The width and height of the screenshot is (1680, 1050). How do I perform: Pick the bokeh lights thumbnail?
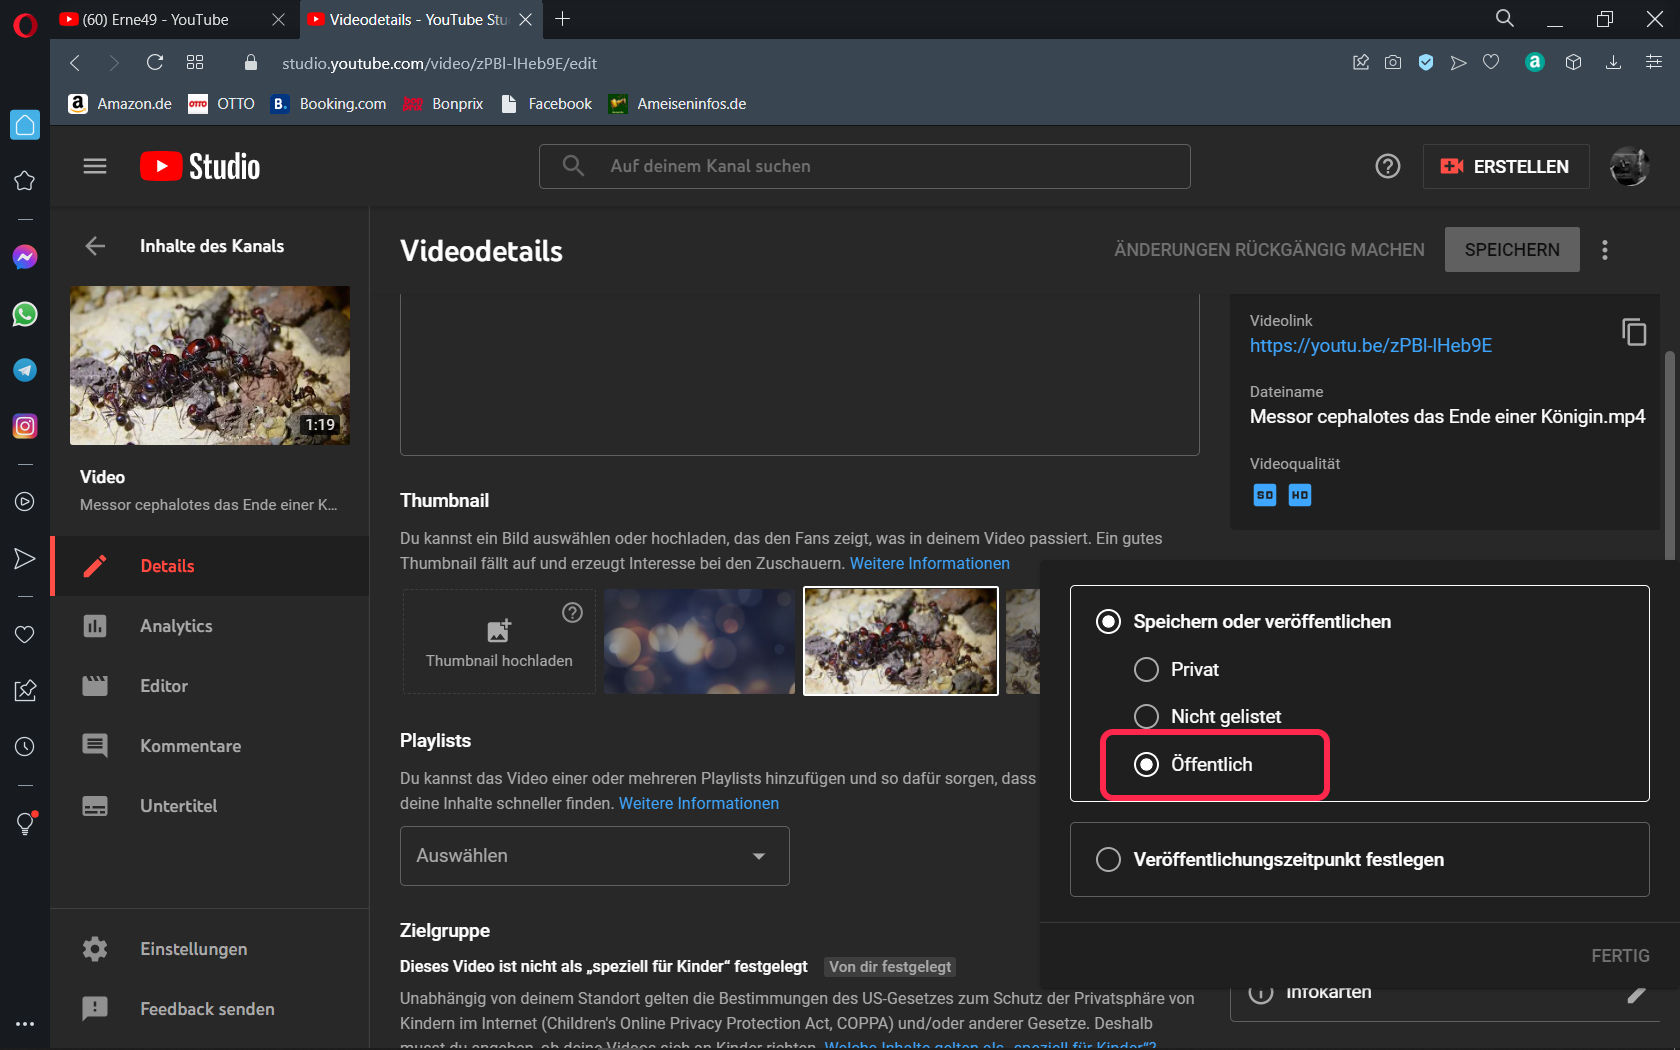699,641
